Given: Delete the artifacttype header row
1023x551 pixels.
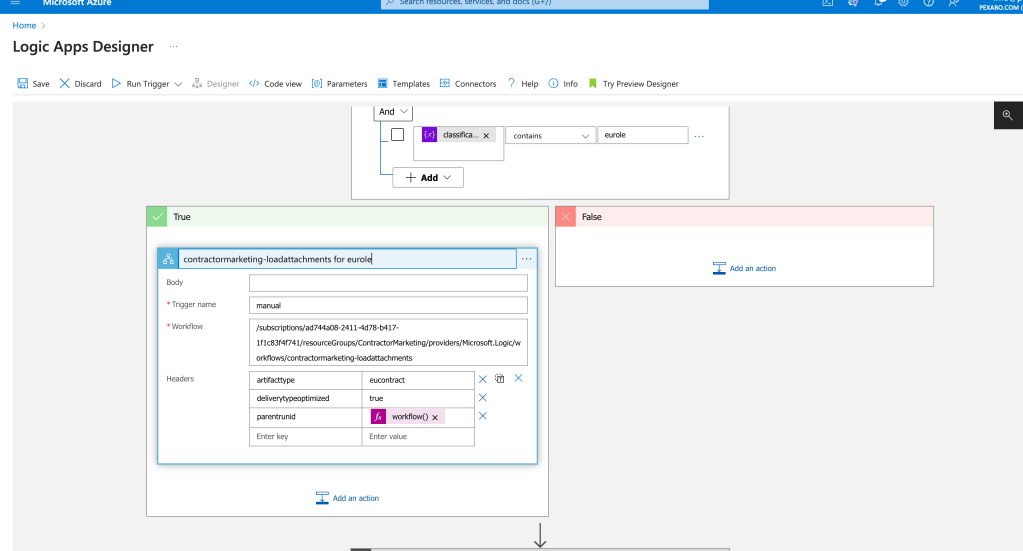Looking at the screenshot, I should 483,380.
